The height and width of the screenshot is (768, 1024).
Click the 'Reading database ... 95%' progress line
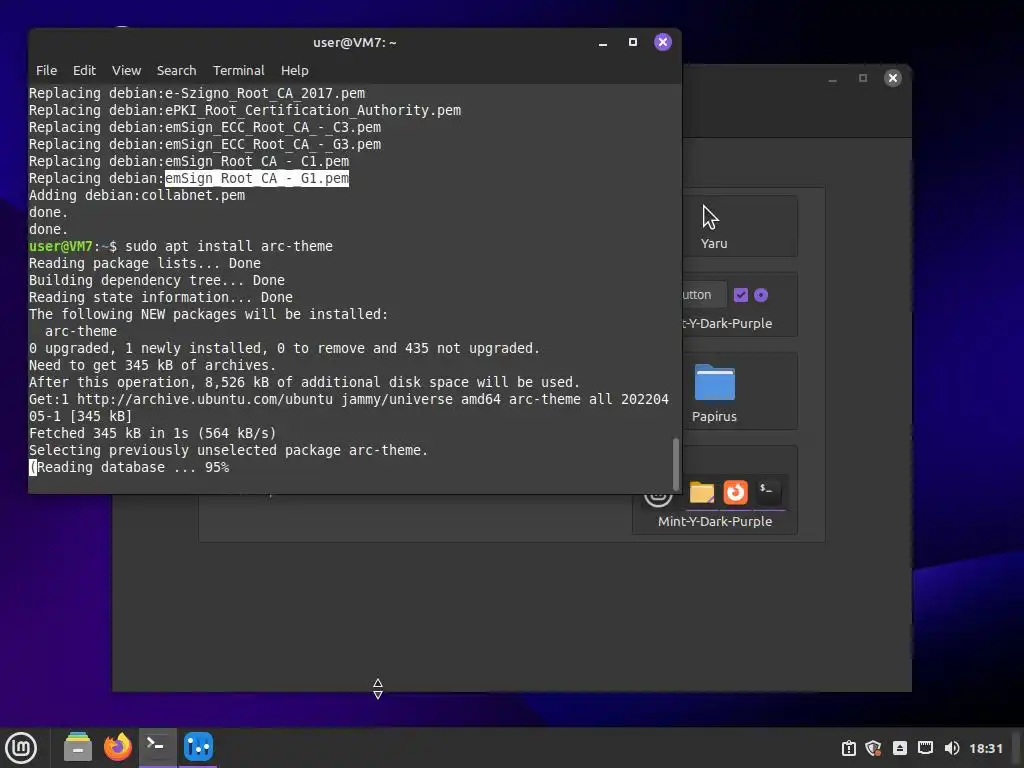click(129, 467)
